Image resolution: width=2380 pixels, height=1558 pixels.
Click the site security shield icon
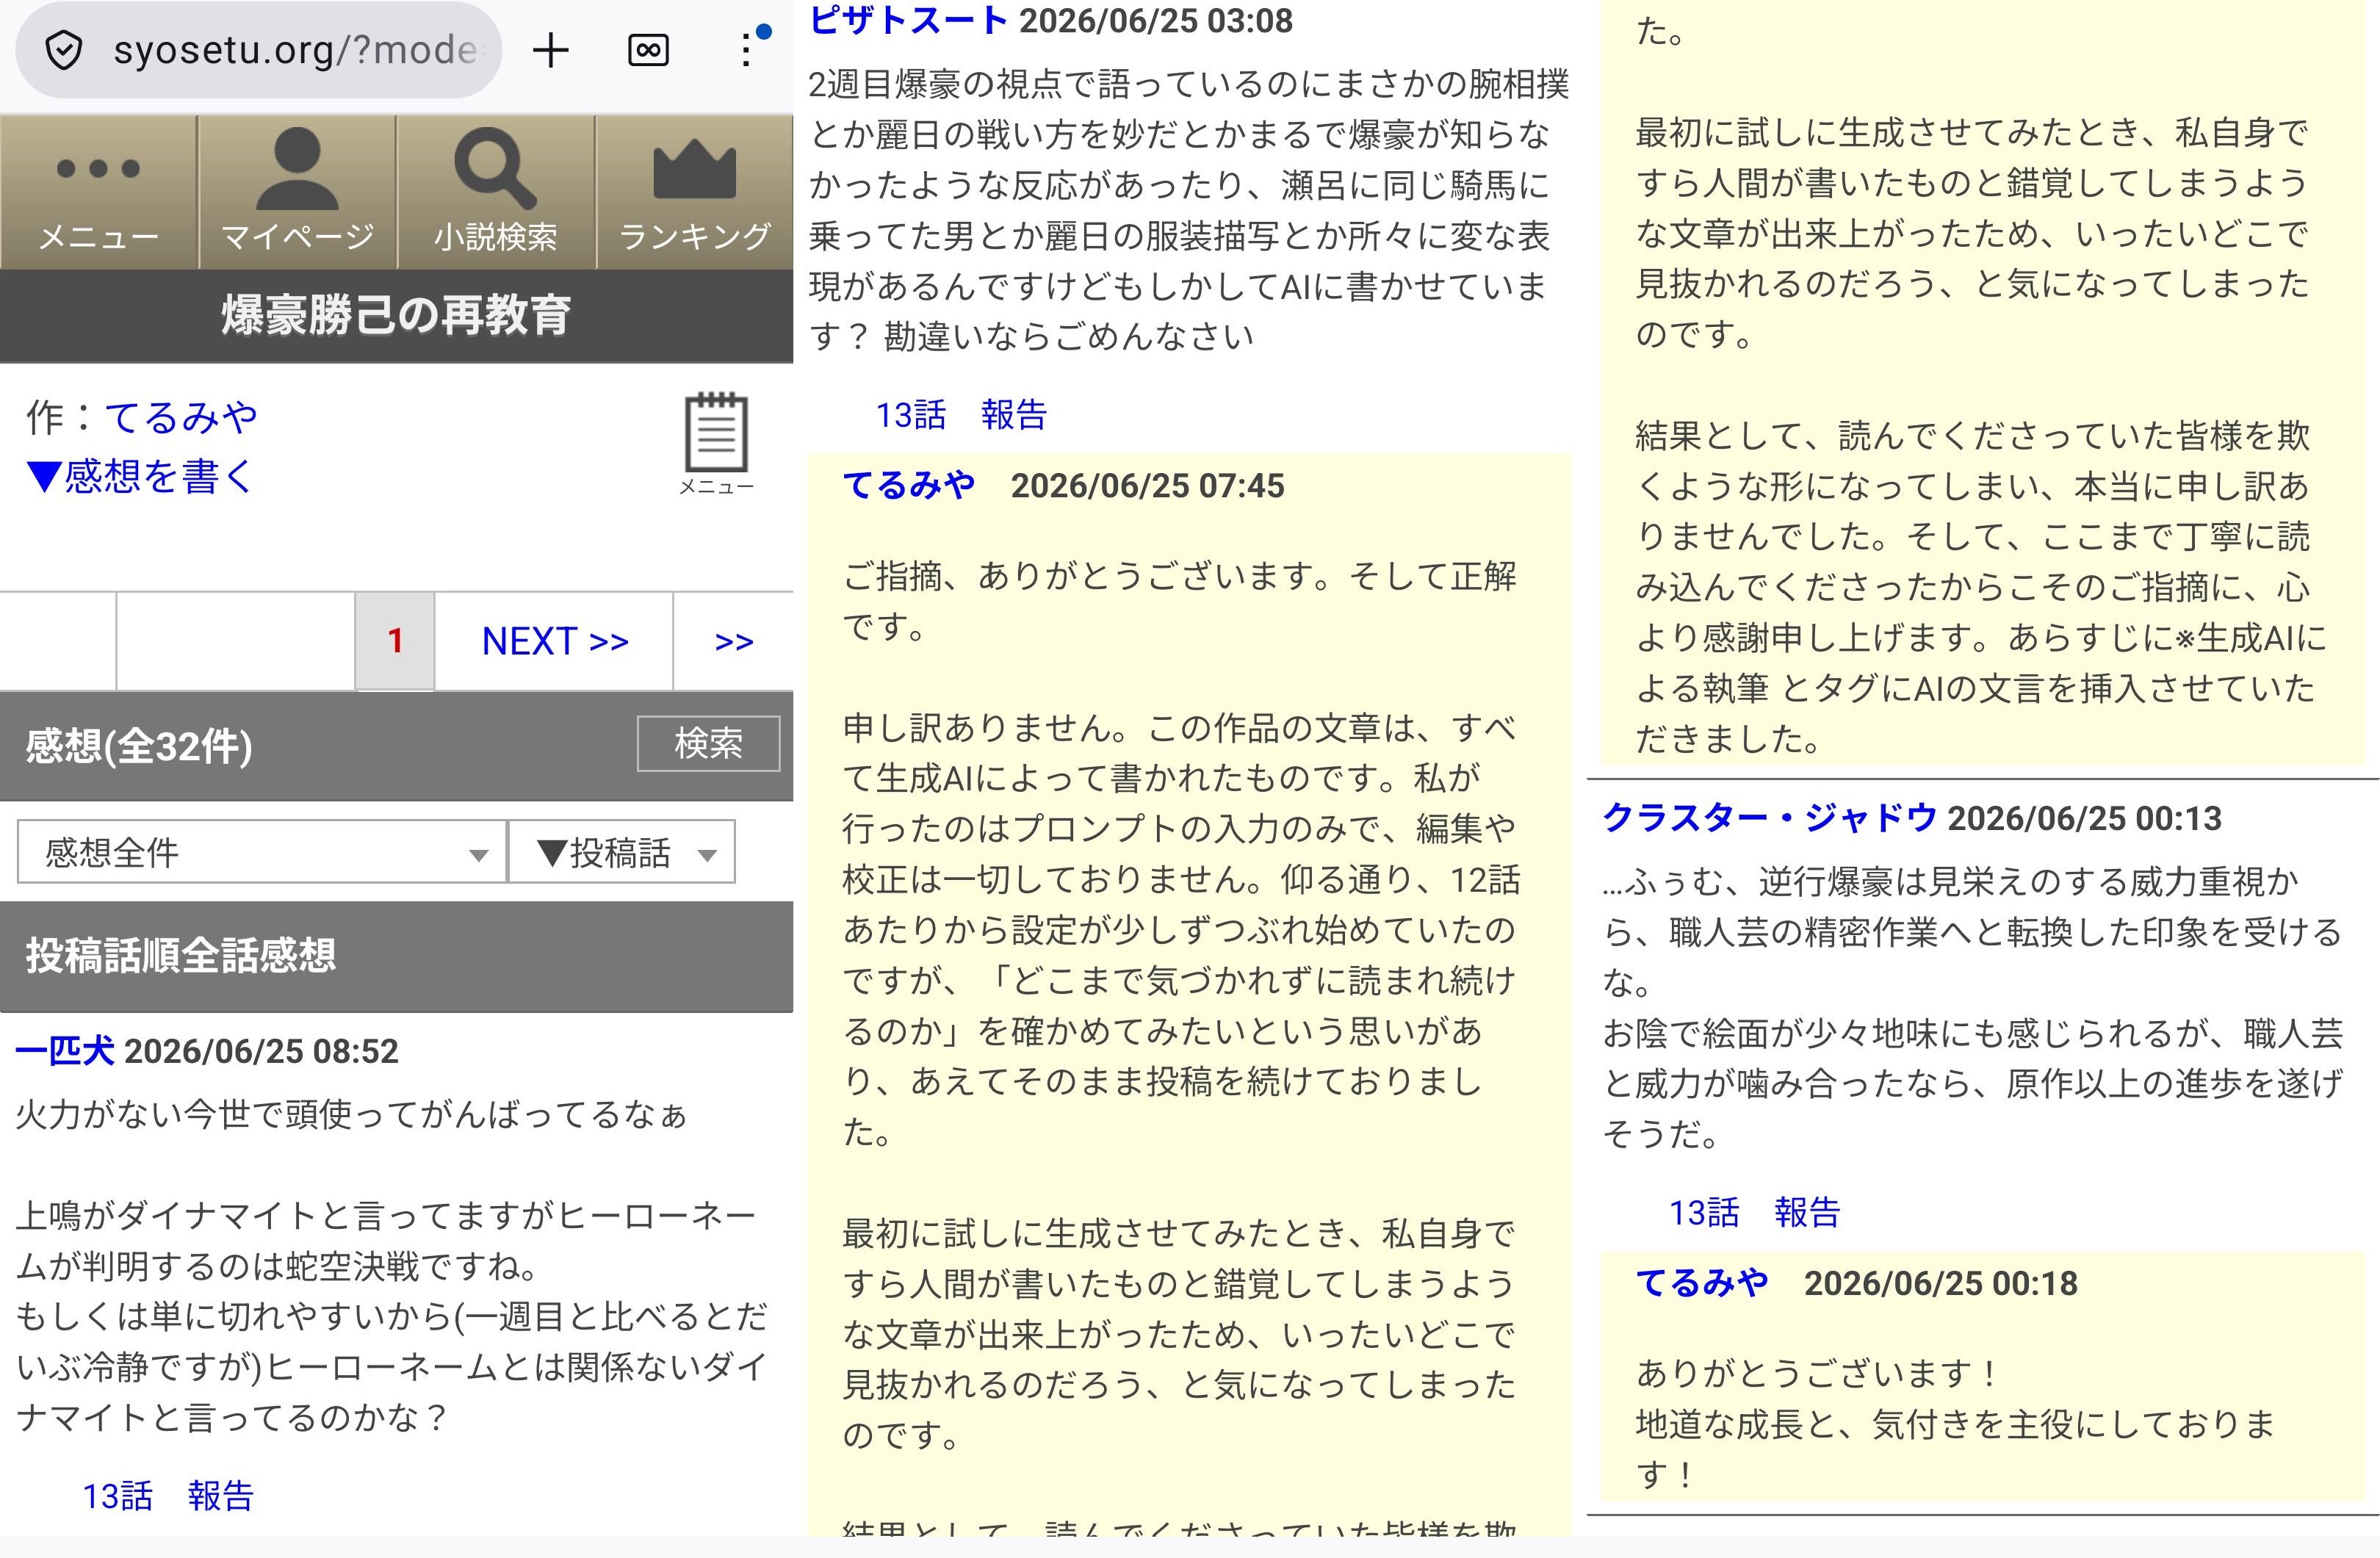[64, 50]
